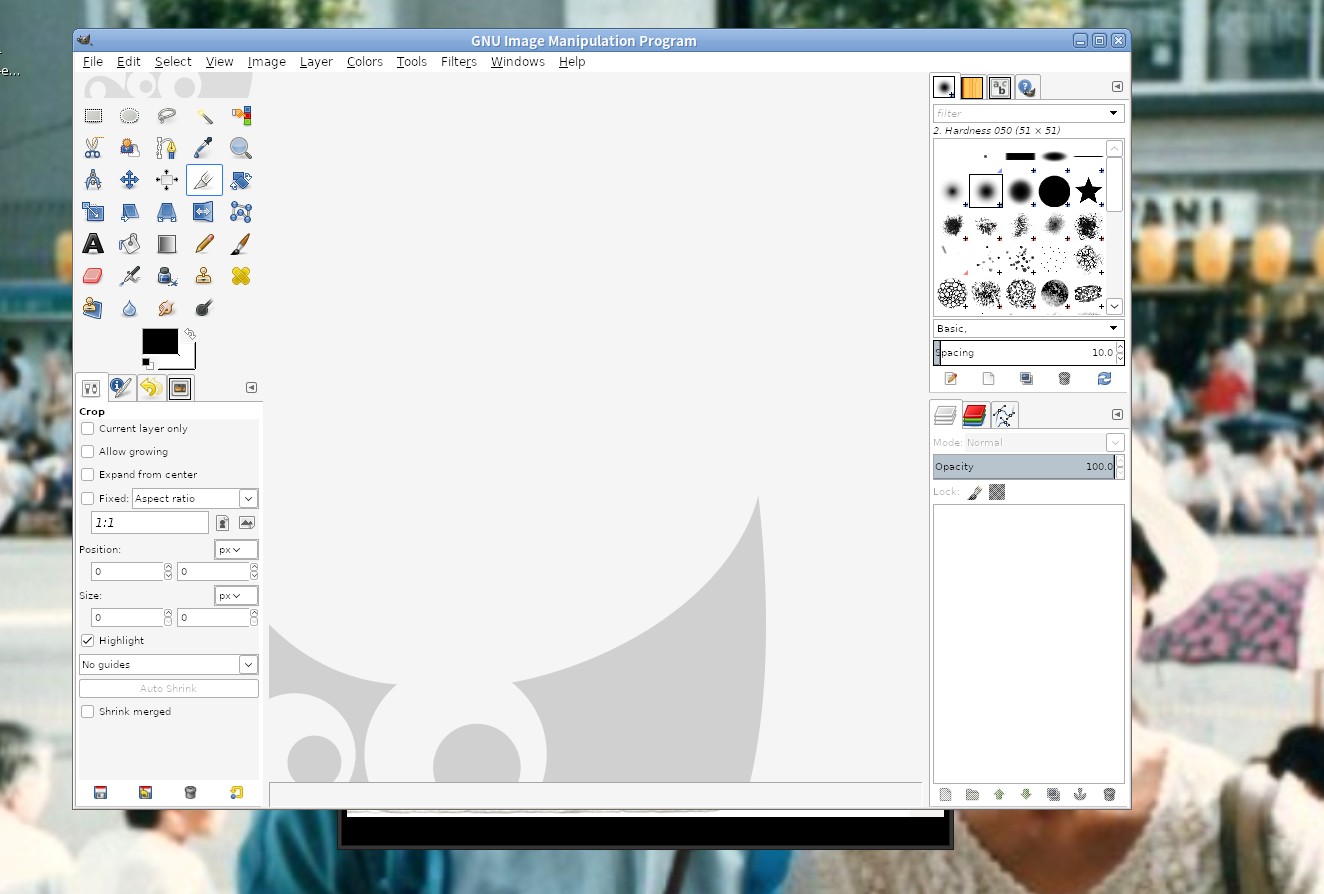Pick the Move tool
The image size is (1324, 894).
(129, 181)
